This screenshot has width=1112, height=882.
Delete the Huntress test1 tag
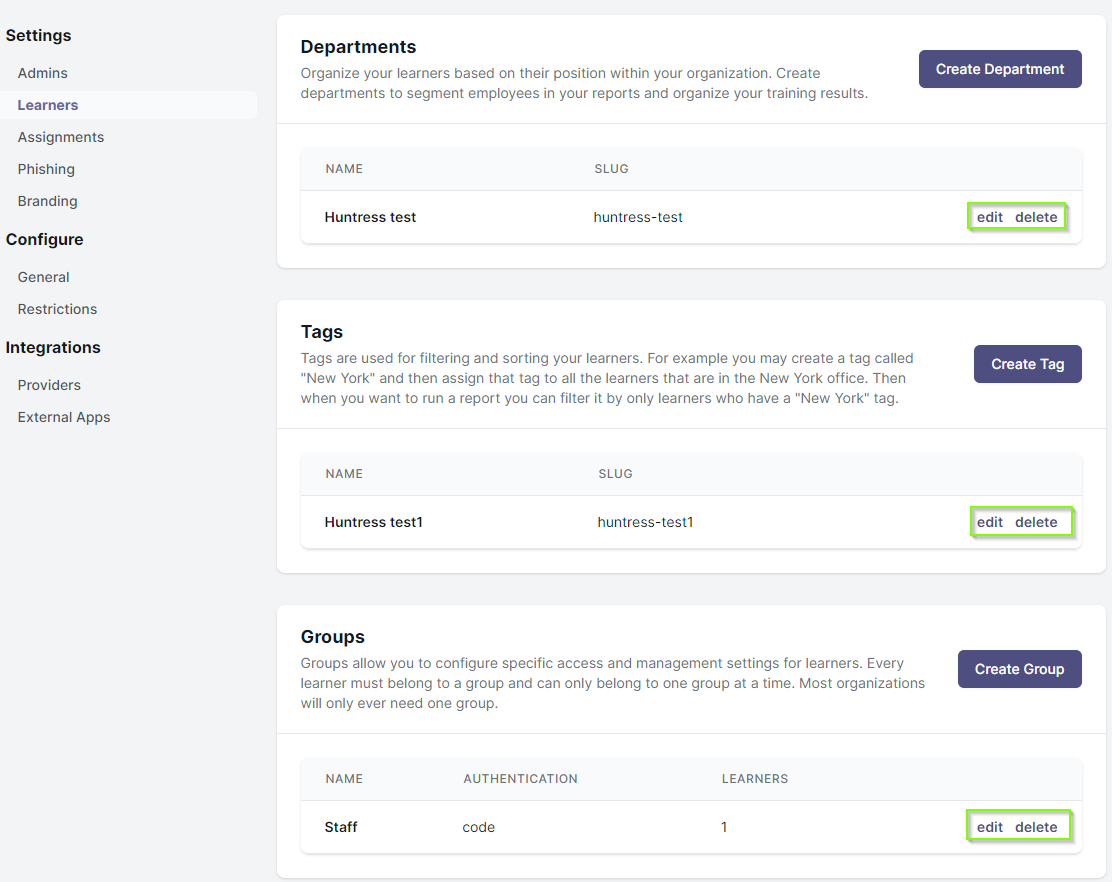click(1035, 522)
